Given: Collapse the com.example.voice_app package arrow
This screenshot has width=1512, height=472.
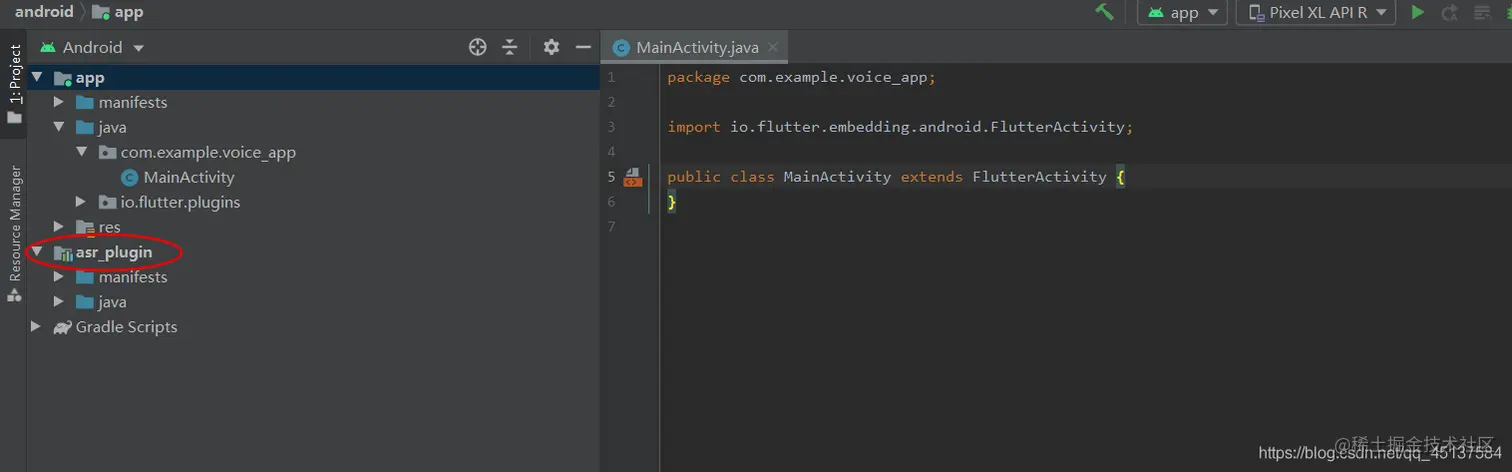Looking at the screenshot, I should 82,152.
